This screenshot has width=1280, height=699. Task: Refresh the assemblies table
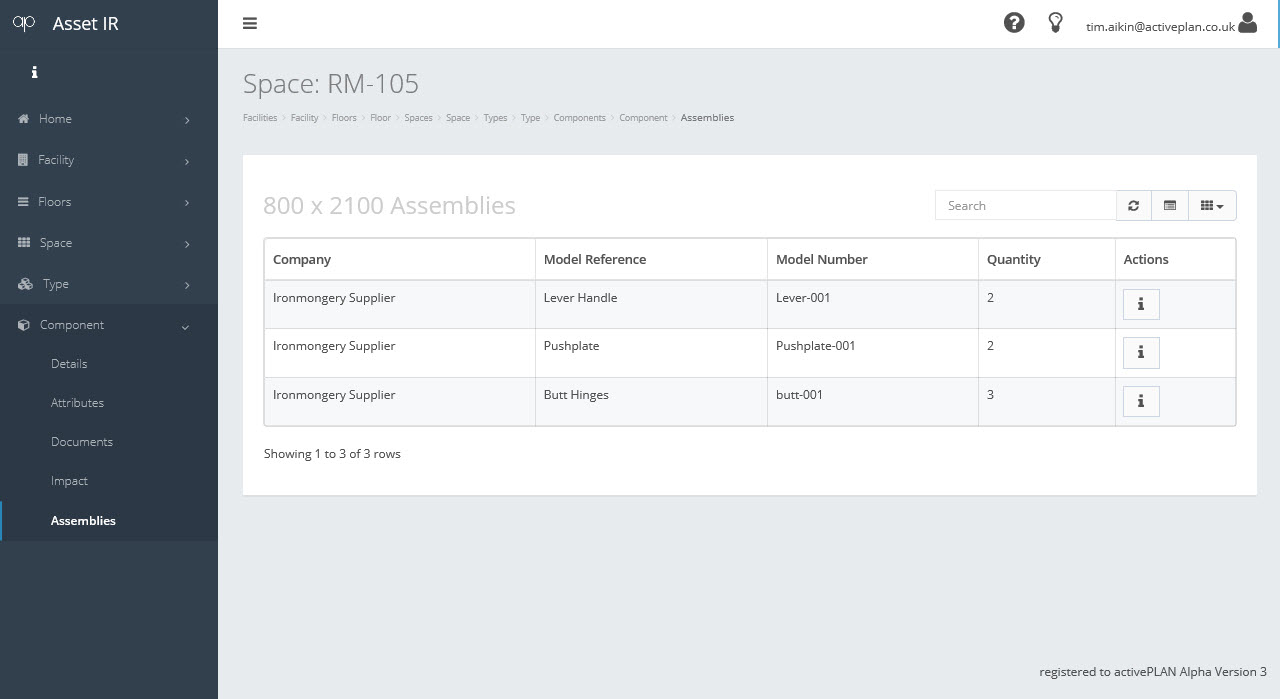(x=1133, y=206)
